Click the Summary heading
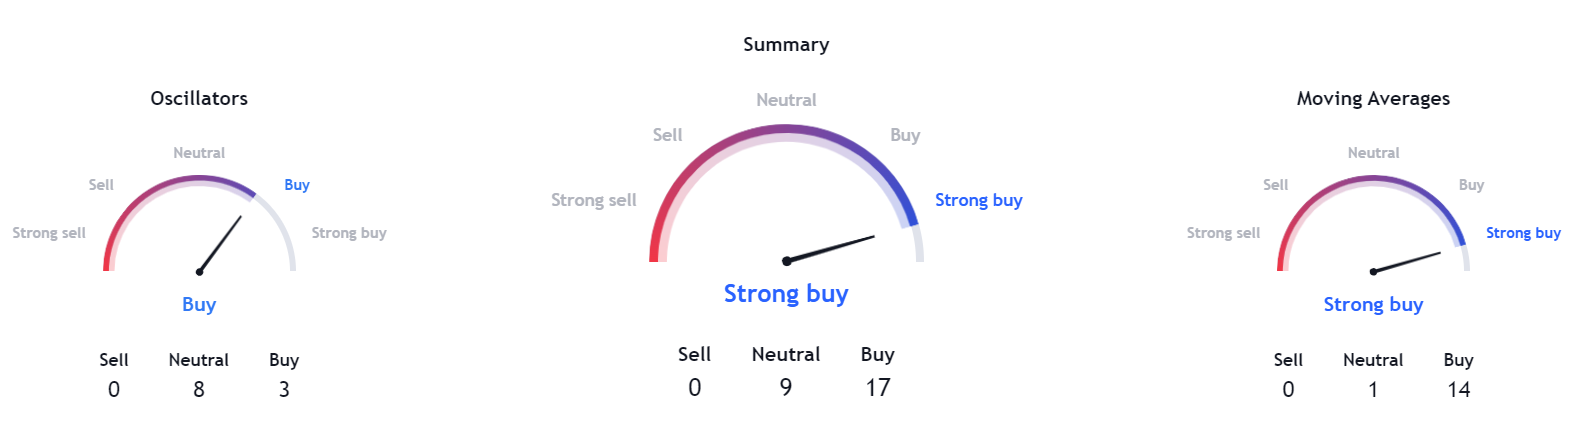Viewport: 1583px width, 440px height. [x=786, y=45]
